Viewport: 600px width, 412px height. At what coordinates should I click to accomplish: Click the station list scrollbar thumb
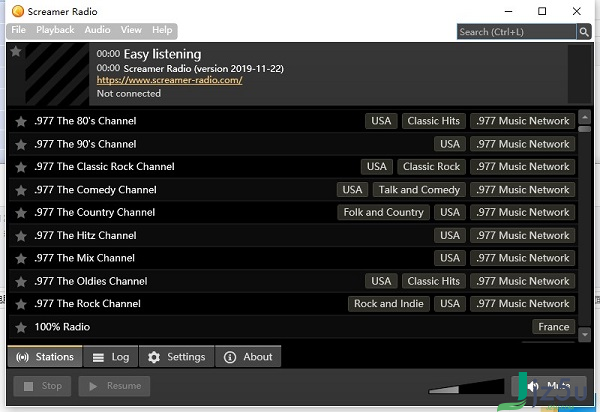pyautogui.click(x=585, y=129)
